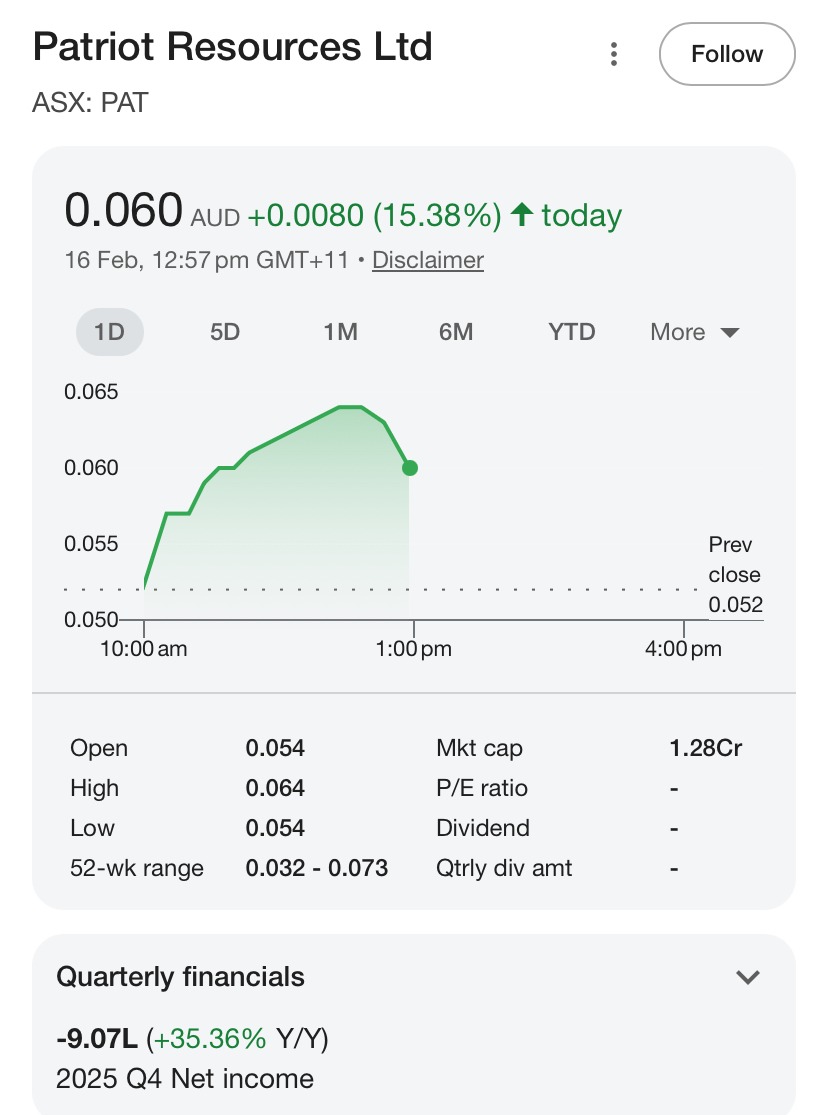
Task: Click the ASX: PAT ticker text
Action: pos(90,102)
